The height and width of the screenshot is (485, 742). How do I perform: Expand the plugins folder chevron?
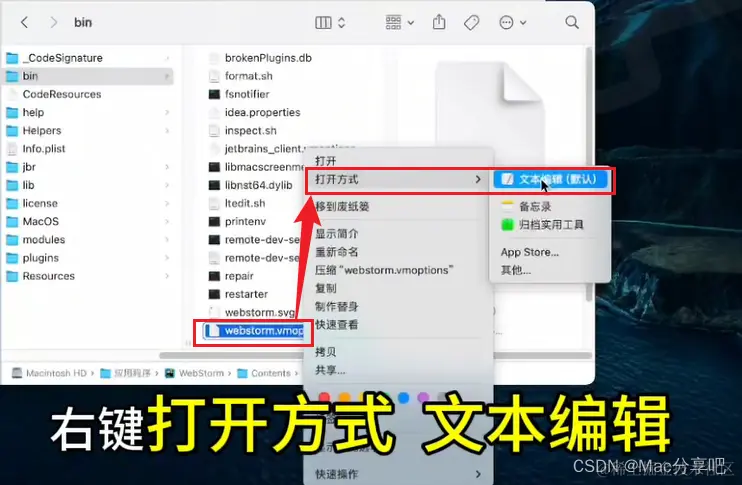(x=167, y=258)
